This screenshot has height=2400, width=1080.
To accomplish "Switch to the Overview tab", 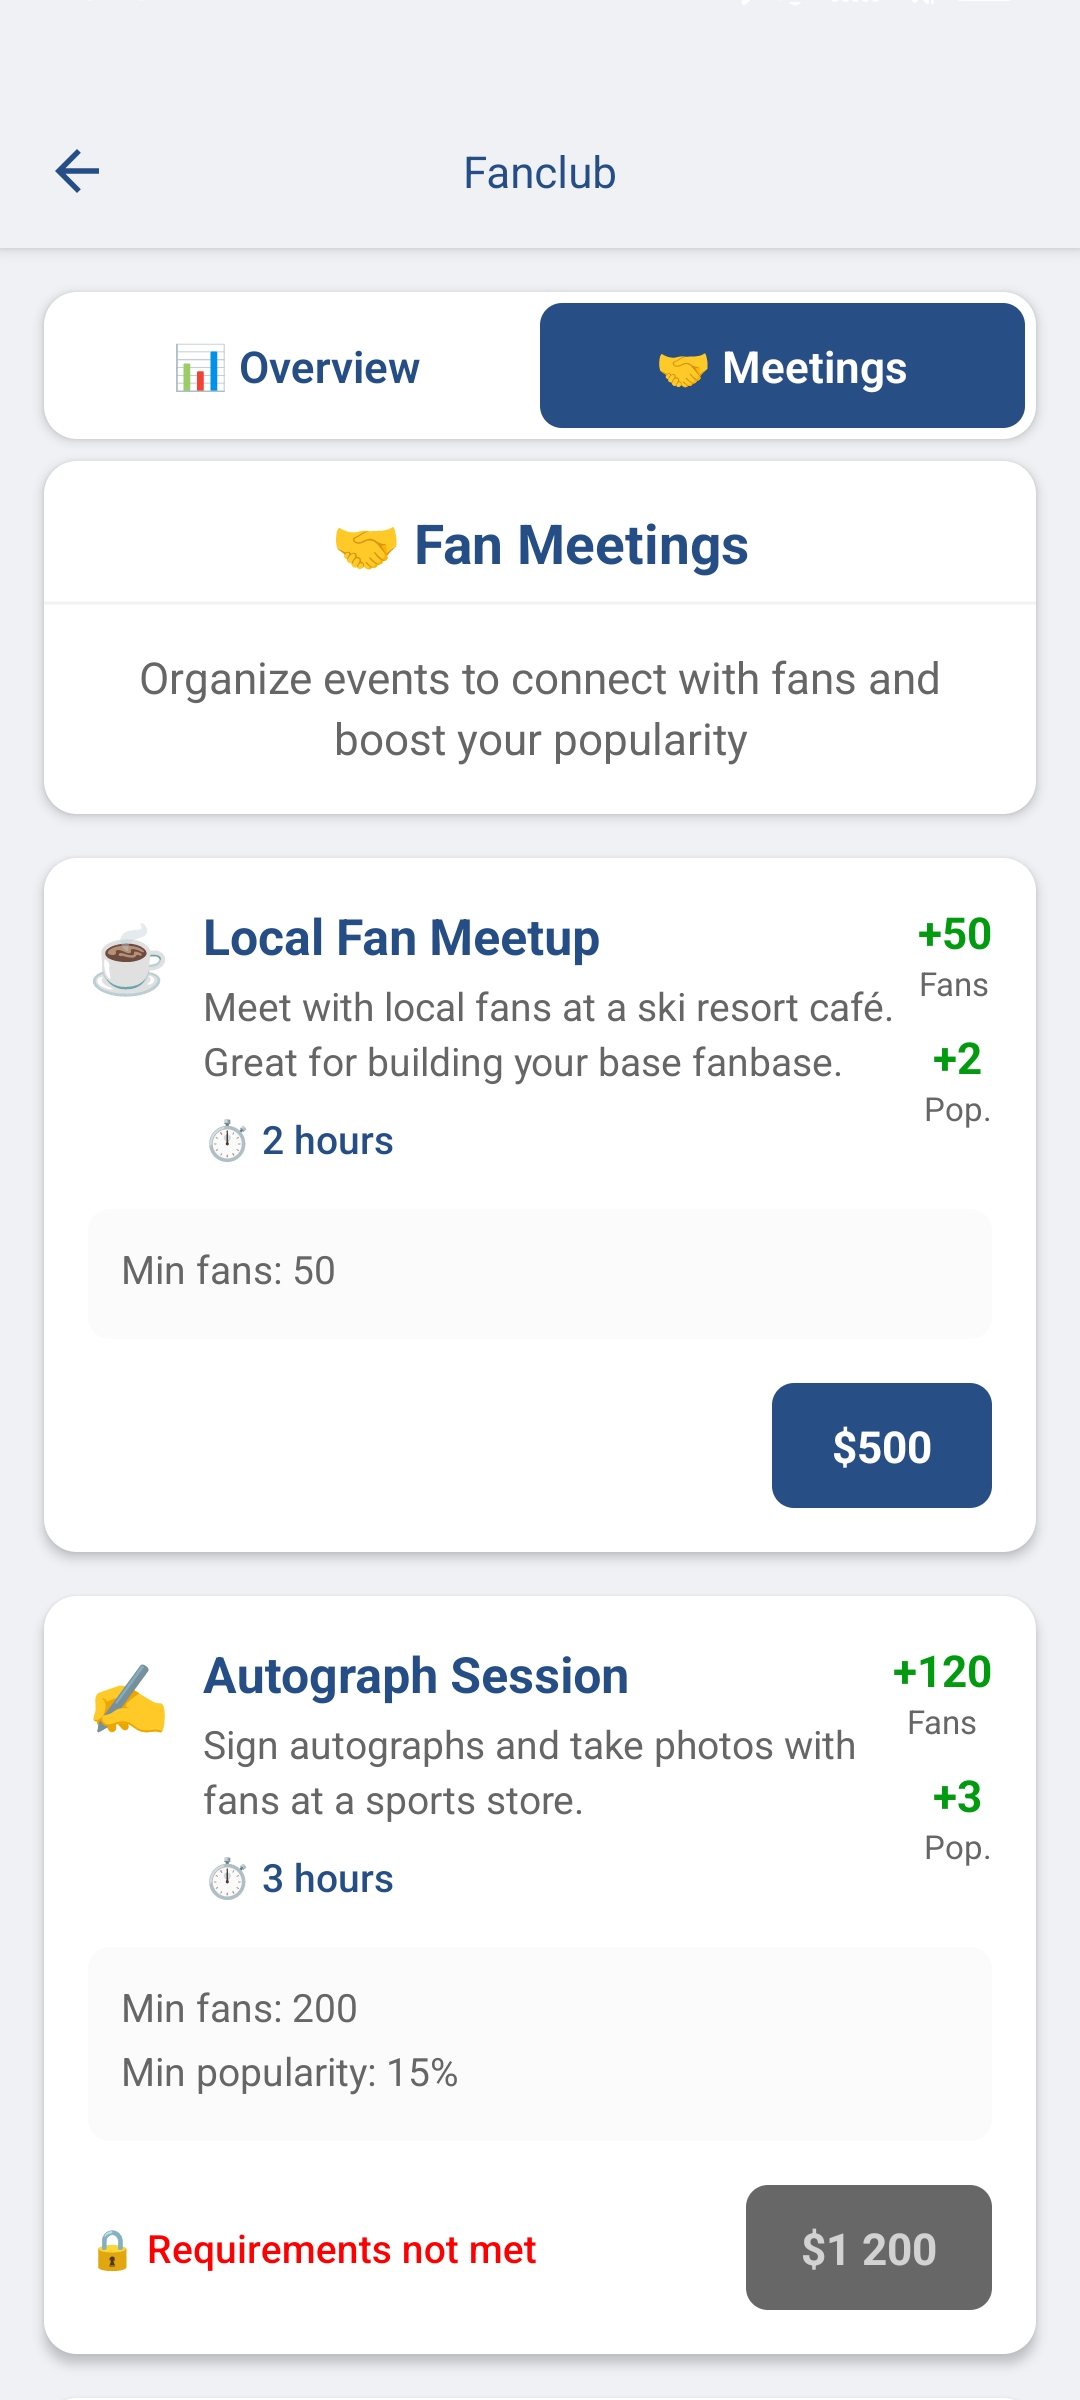I will pyautogui.click(x=296, y=367).
